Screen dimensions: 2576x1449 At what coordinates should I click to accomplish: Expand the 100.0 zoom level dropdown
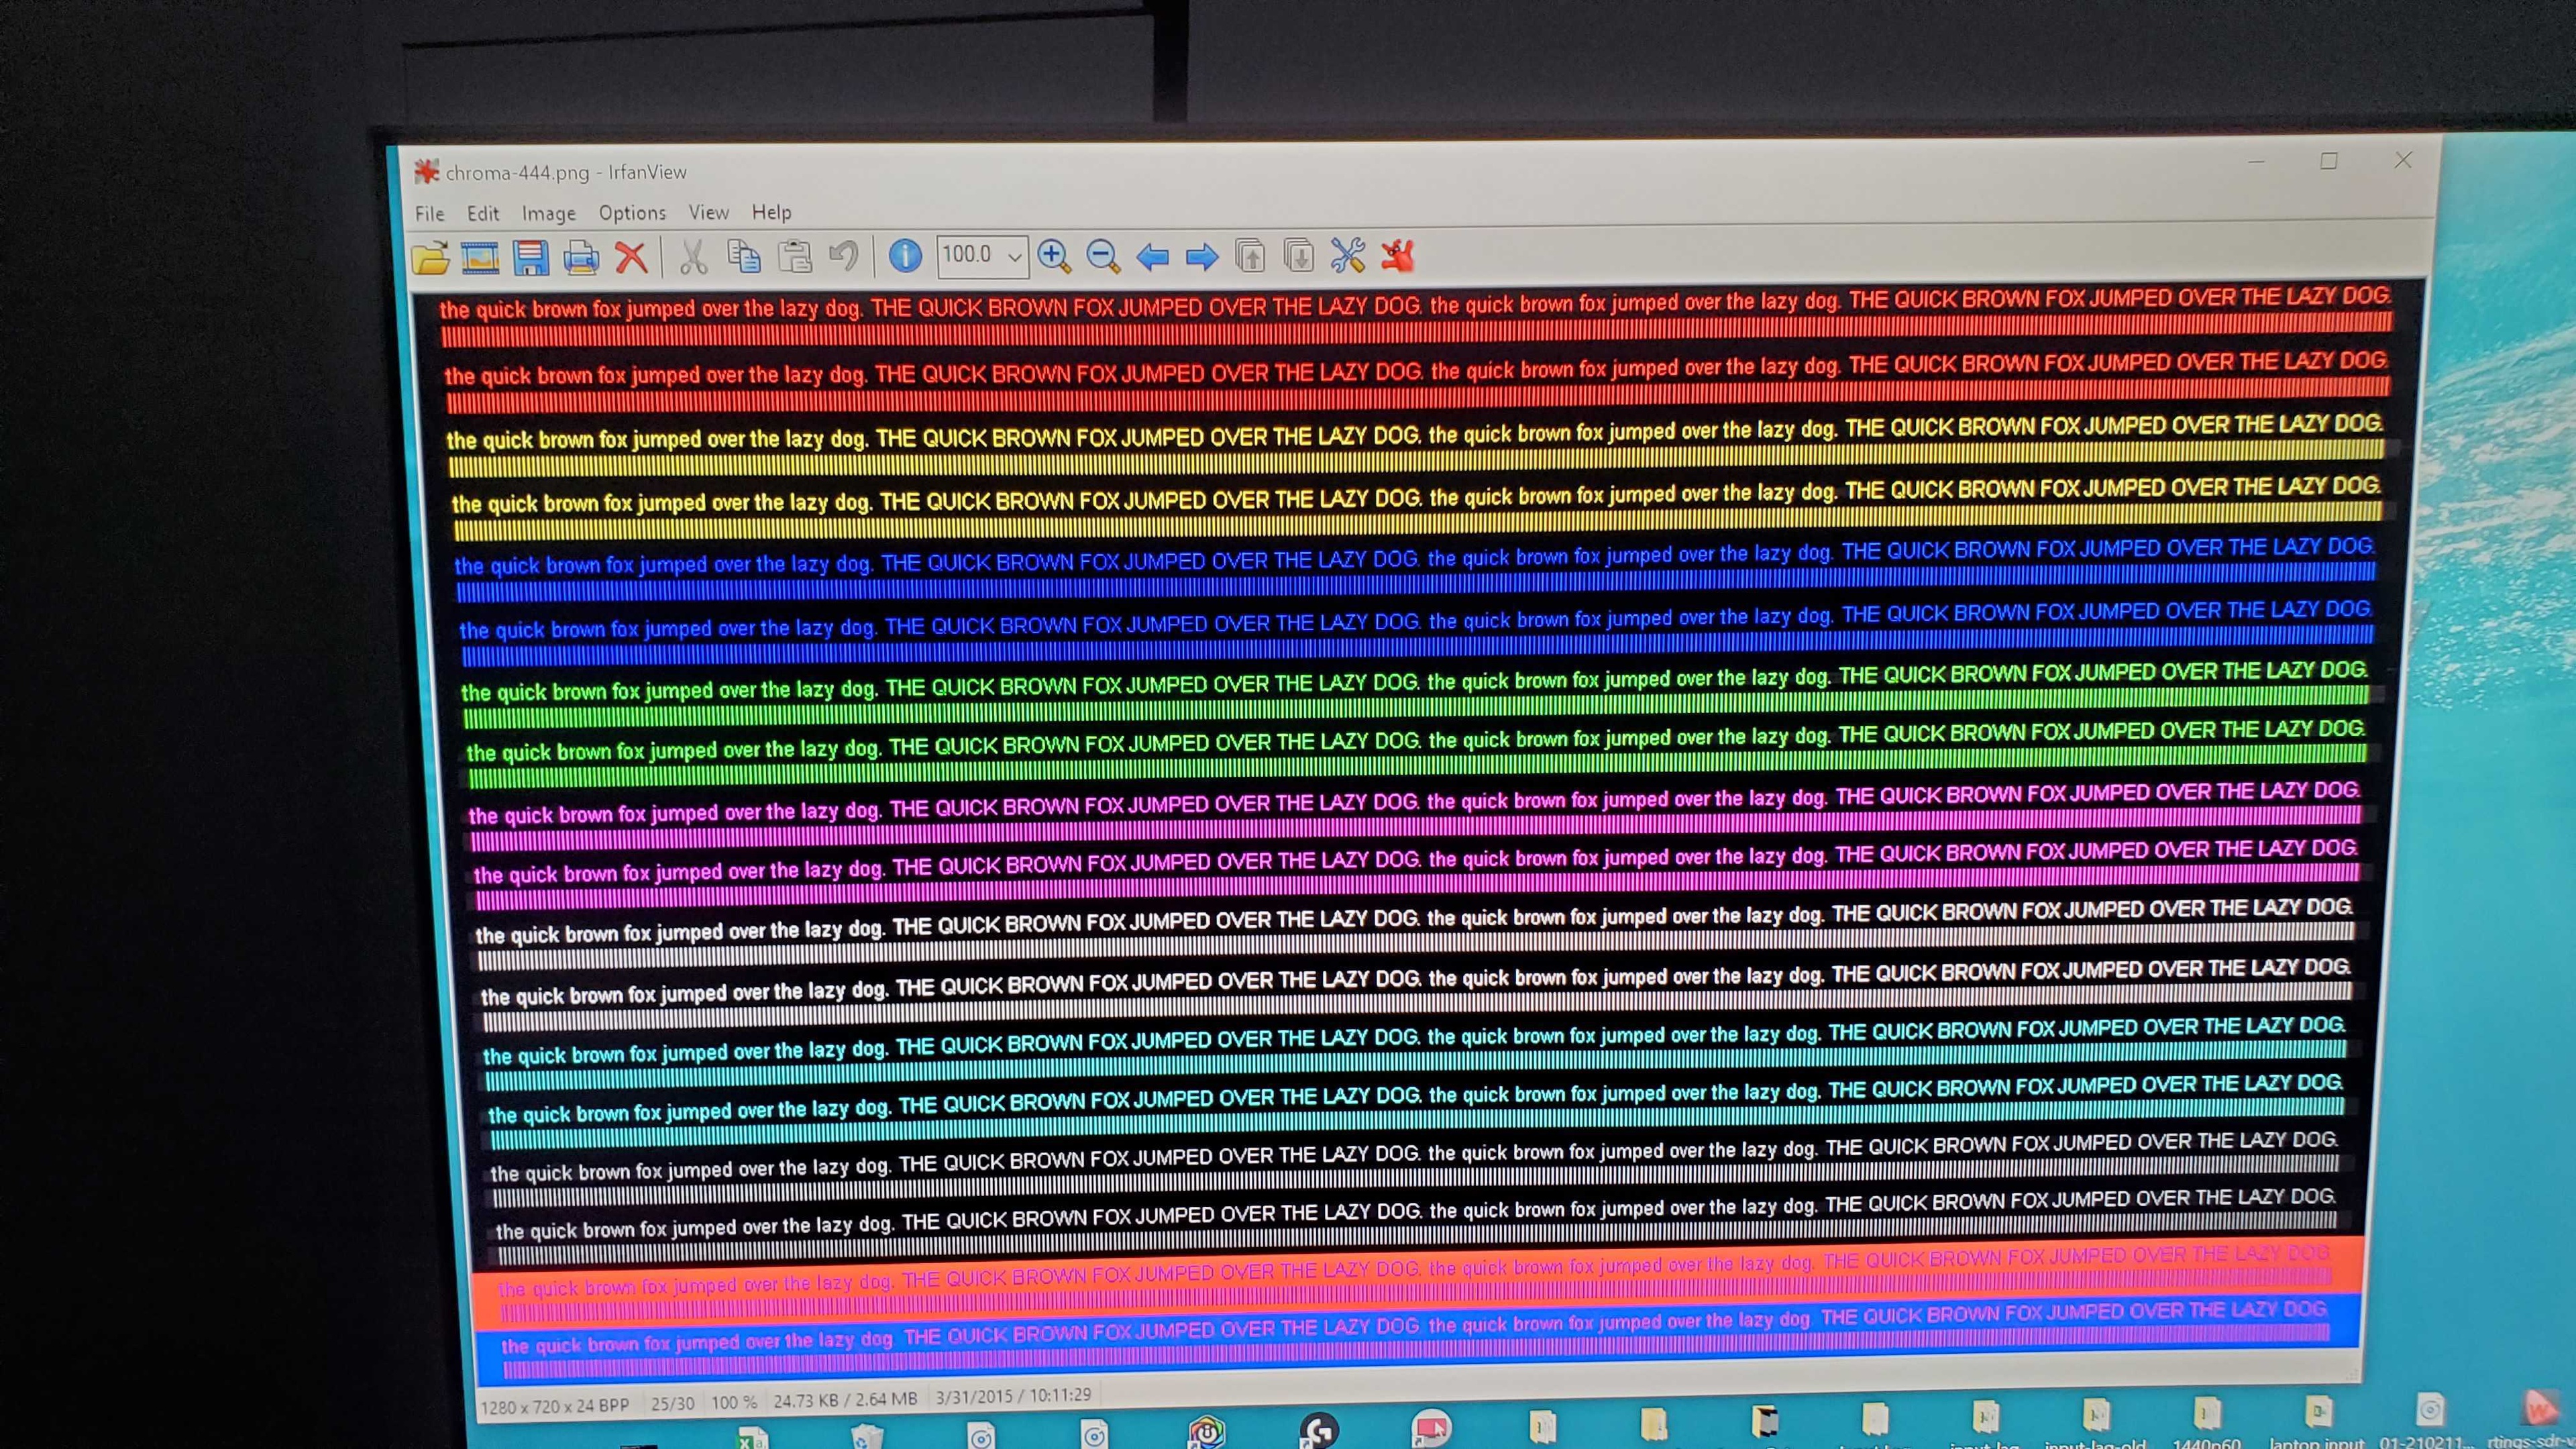click(x=1014, y=257)
